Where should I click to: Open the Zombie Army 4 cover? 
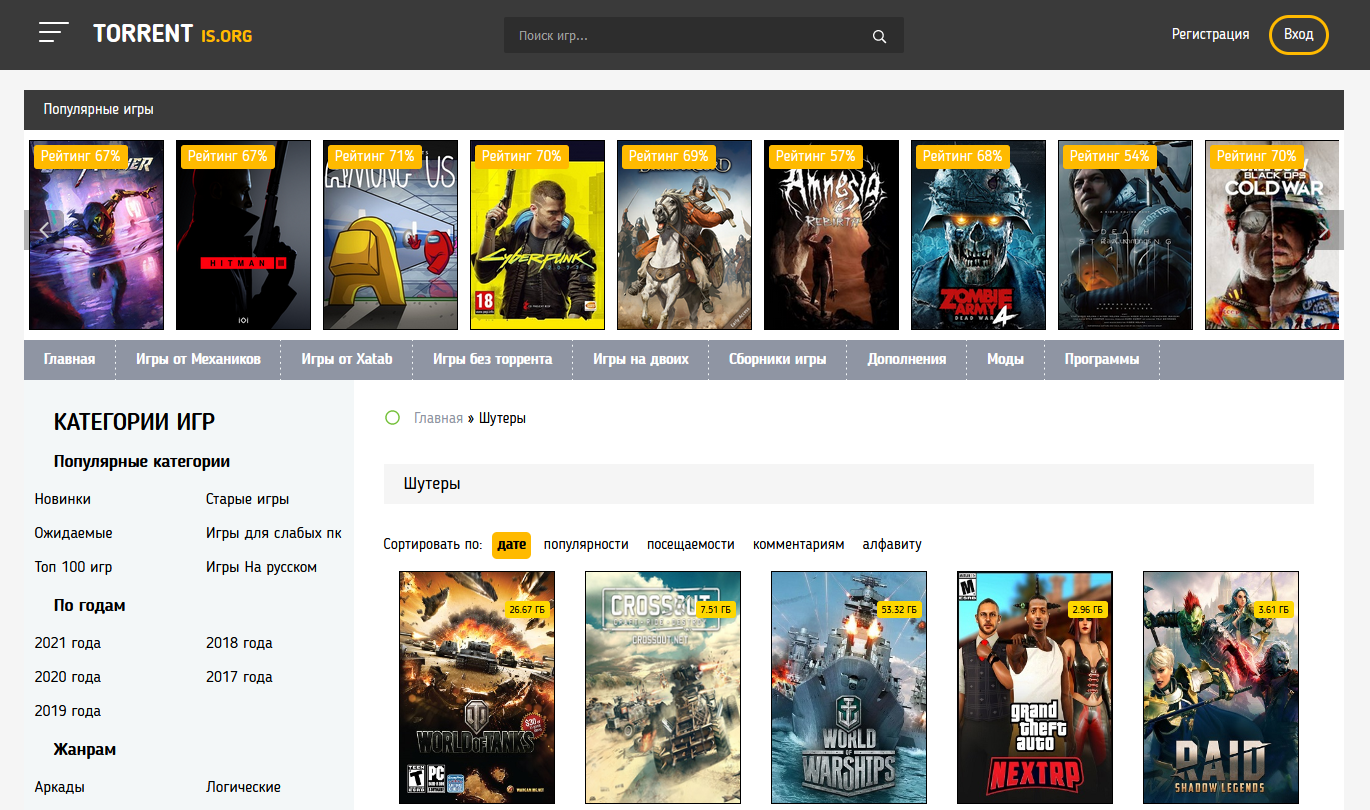[978, 235]
